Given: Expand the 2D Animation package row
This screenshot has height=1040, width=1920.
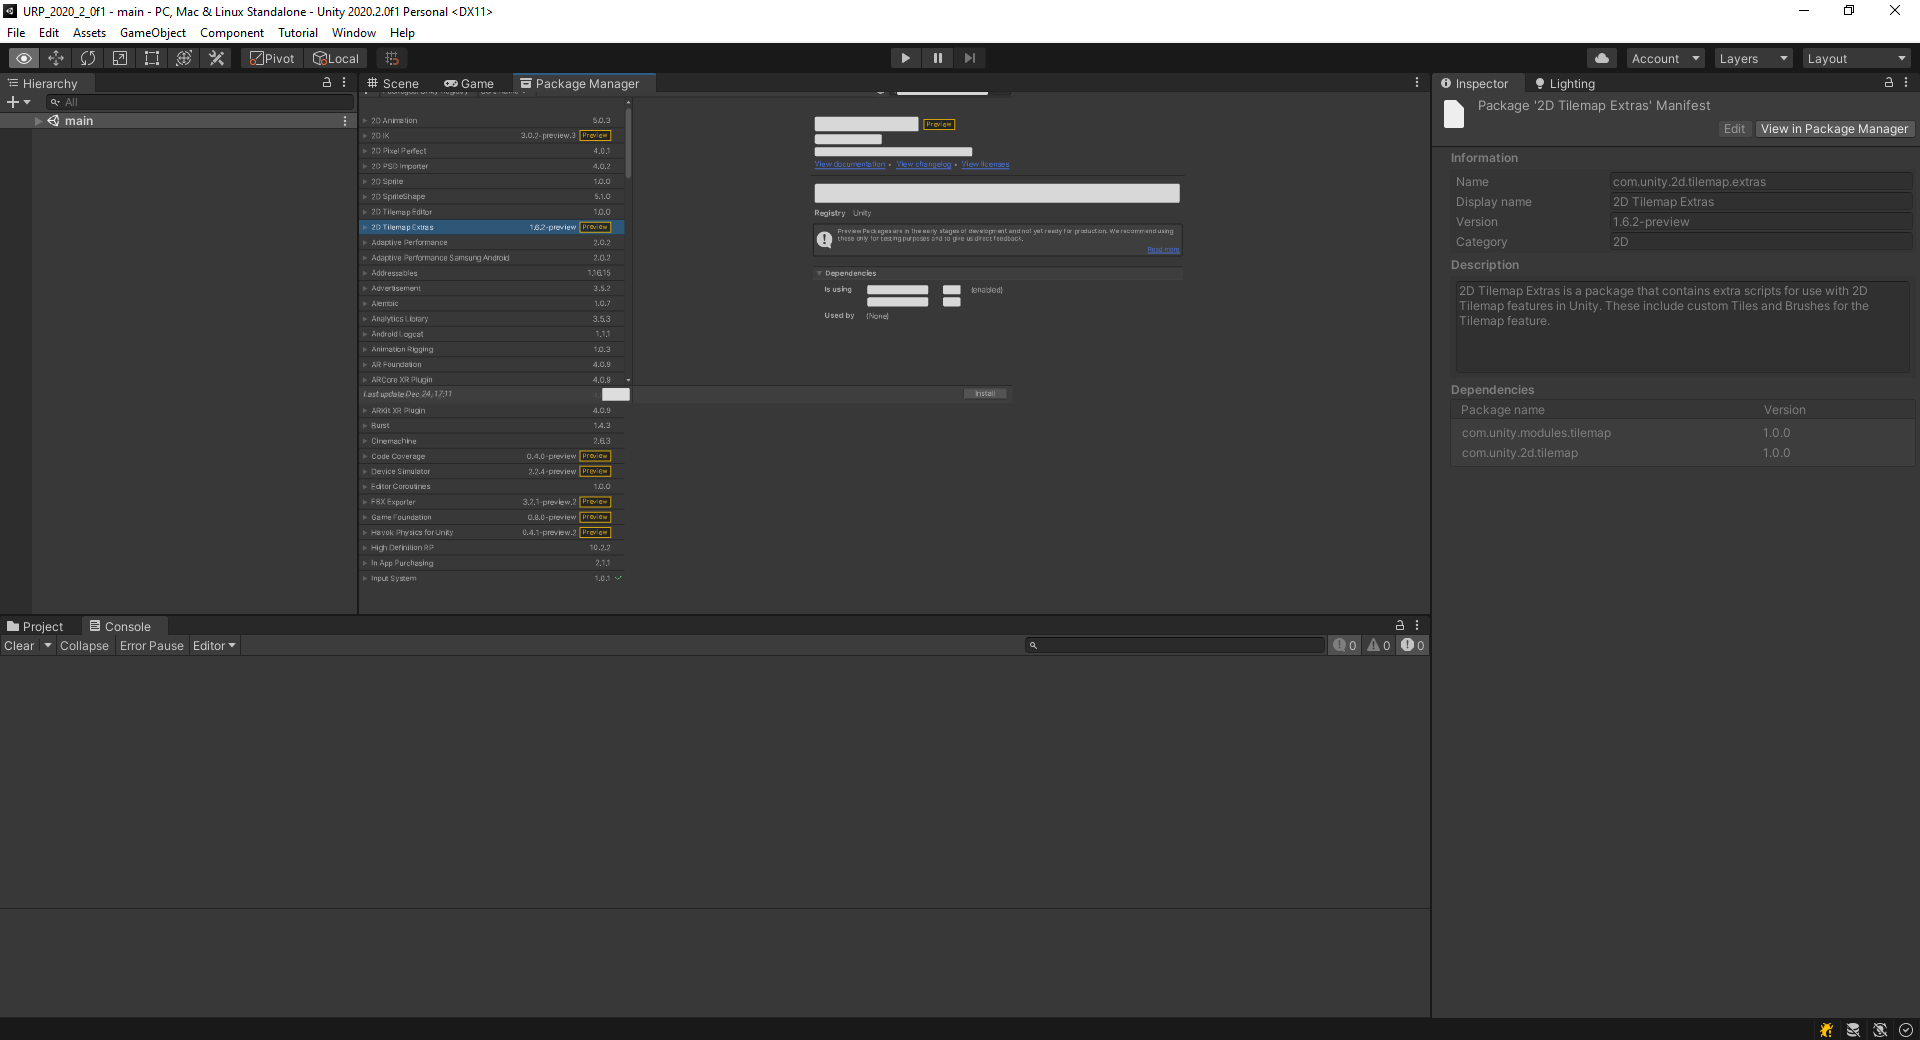Looking at the screenshot, I should click(365, 121).
